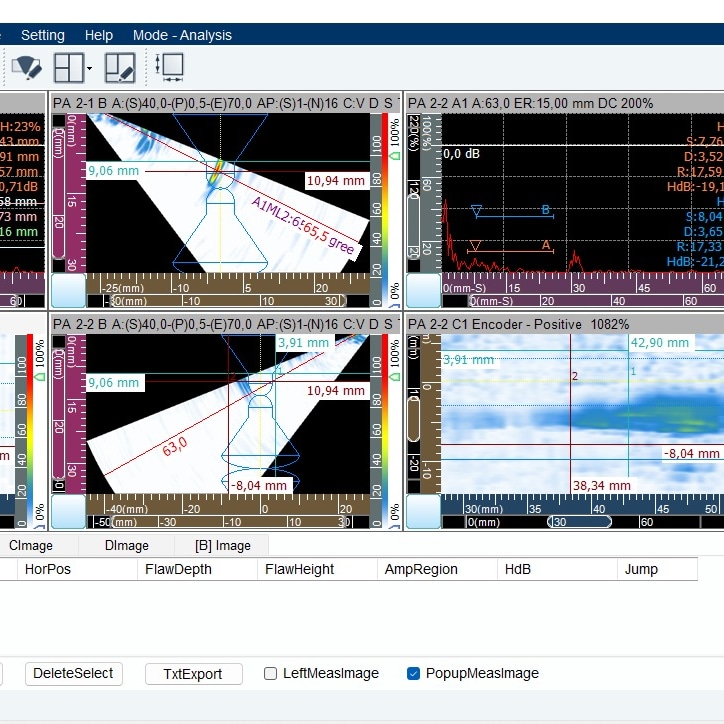The image size is (724, 724).
Task: Uncheck the PopupMeasImage checkbox
Action: [x=413, y=674]
